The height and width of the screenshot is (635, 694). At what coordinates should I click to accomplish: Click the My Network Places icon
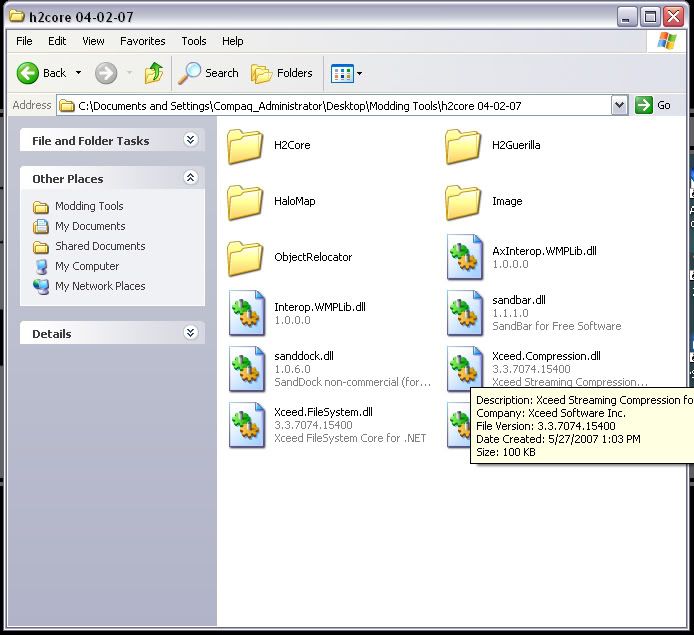[41, 286]
